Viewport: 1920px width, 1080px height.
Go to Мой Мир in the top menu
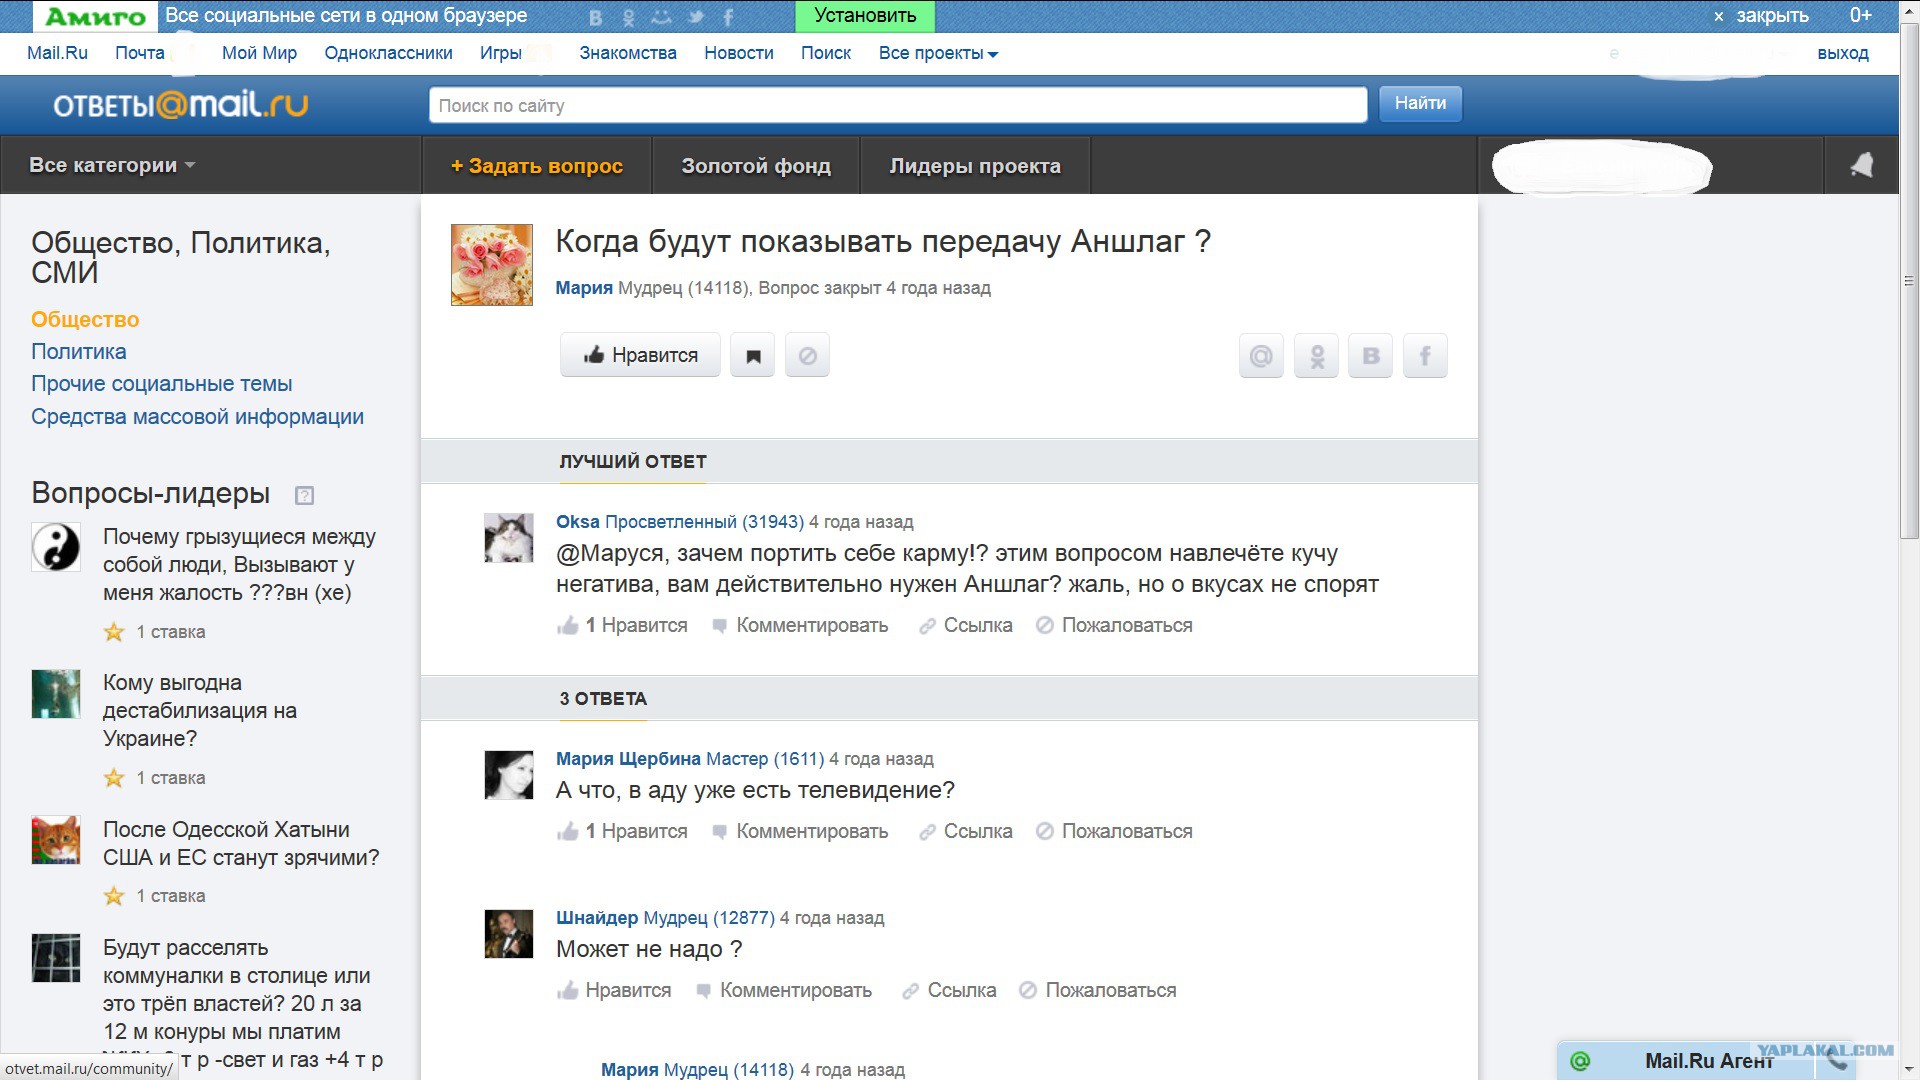click(x=260, y=54)
